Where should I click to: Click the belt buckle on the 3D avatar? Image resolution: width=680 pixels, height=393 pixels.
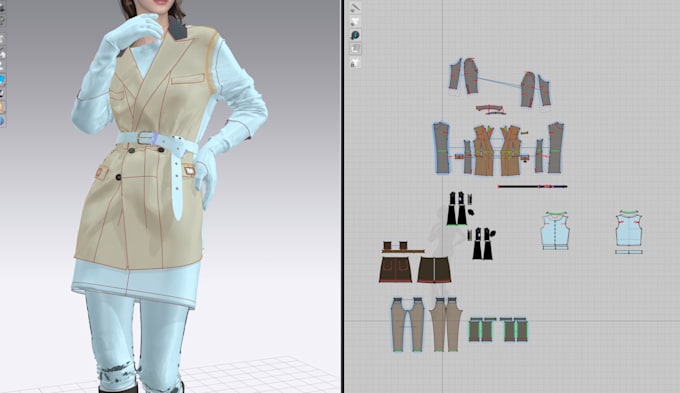146,138
